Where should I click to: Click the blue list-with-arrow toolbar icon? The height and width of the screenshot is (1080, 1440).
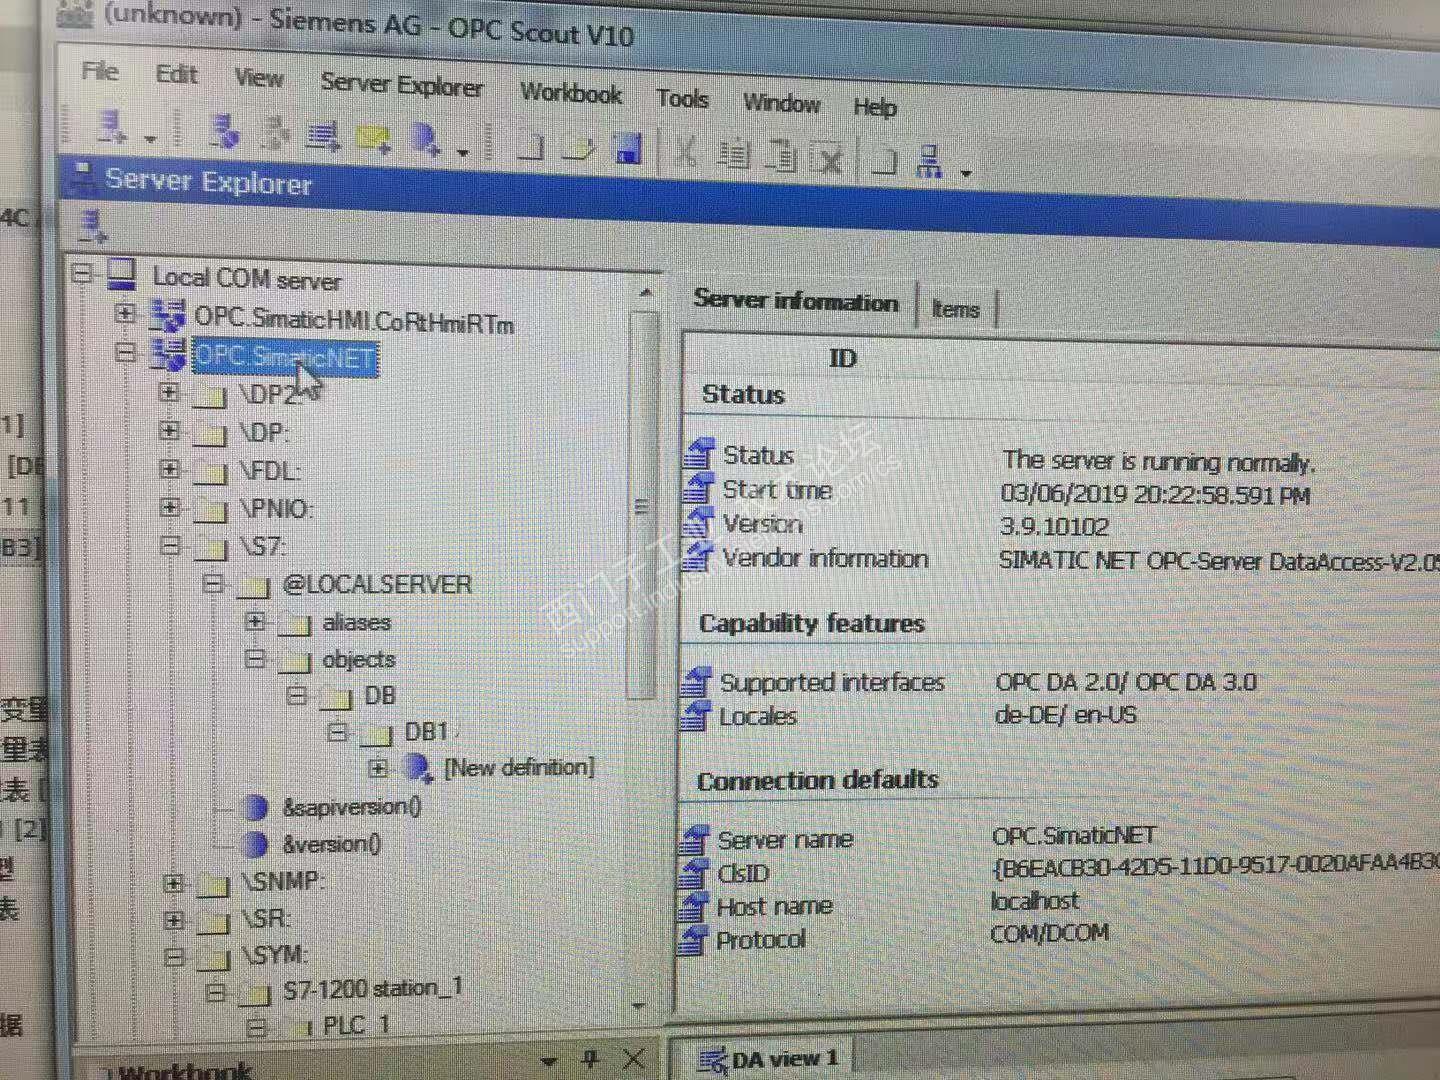pos(322,136)
